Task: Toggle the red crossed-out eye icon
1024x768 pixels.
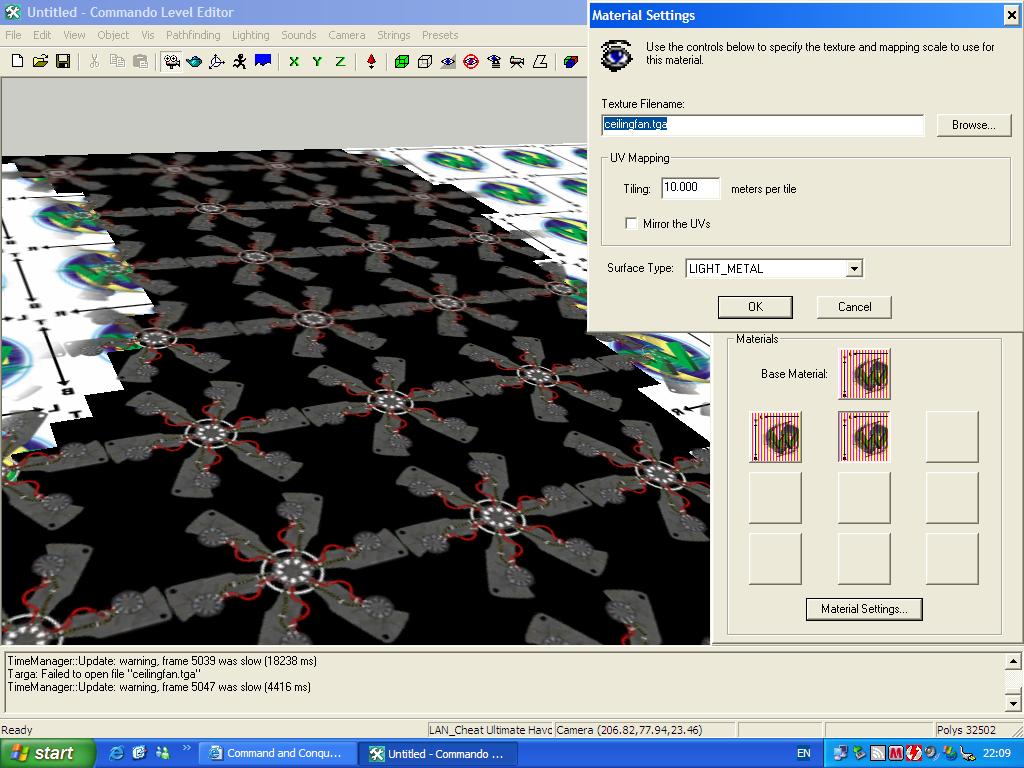Action: 471,61
